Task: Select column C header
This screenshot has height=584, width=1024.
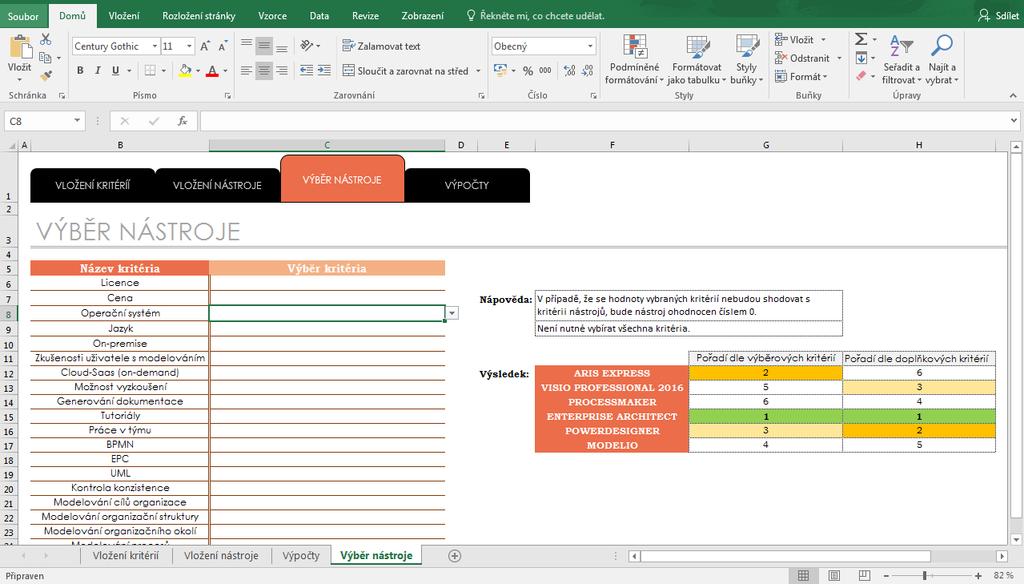Action: [x=327, y=145]
